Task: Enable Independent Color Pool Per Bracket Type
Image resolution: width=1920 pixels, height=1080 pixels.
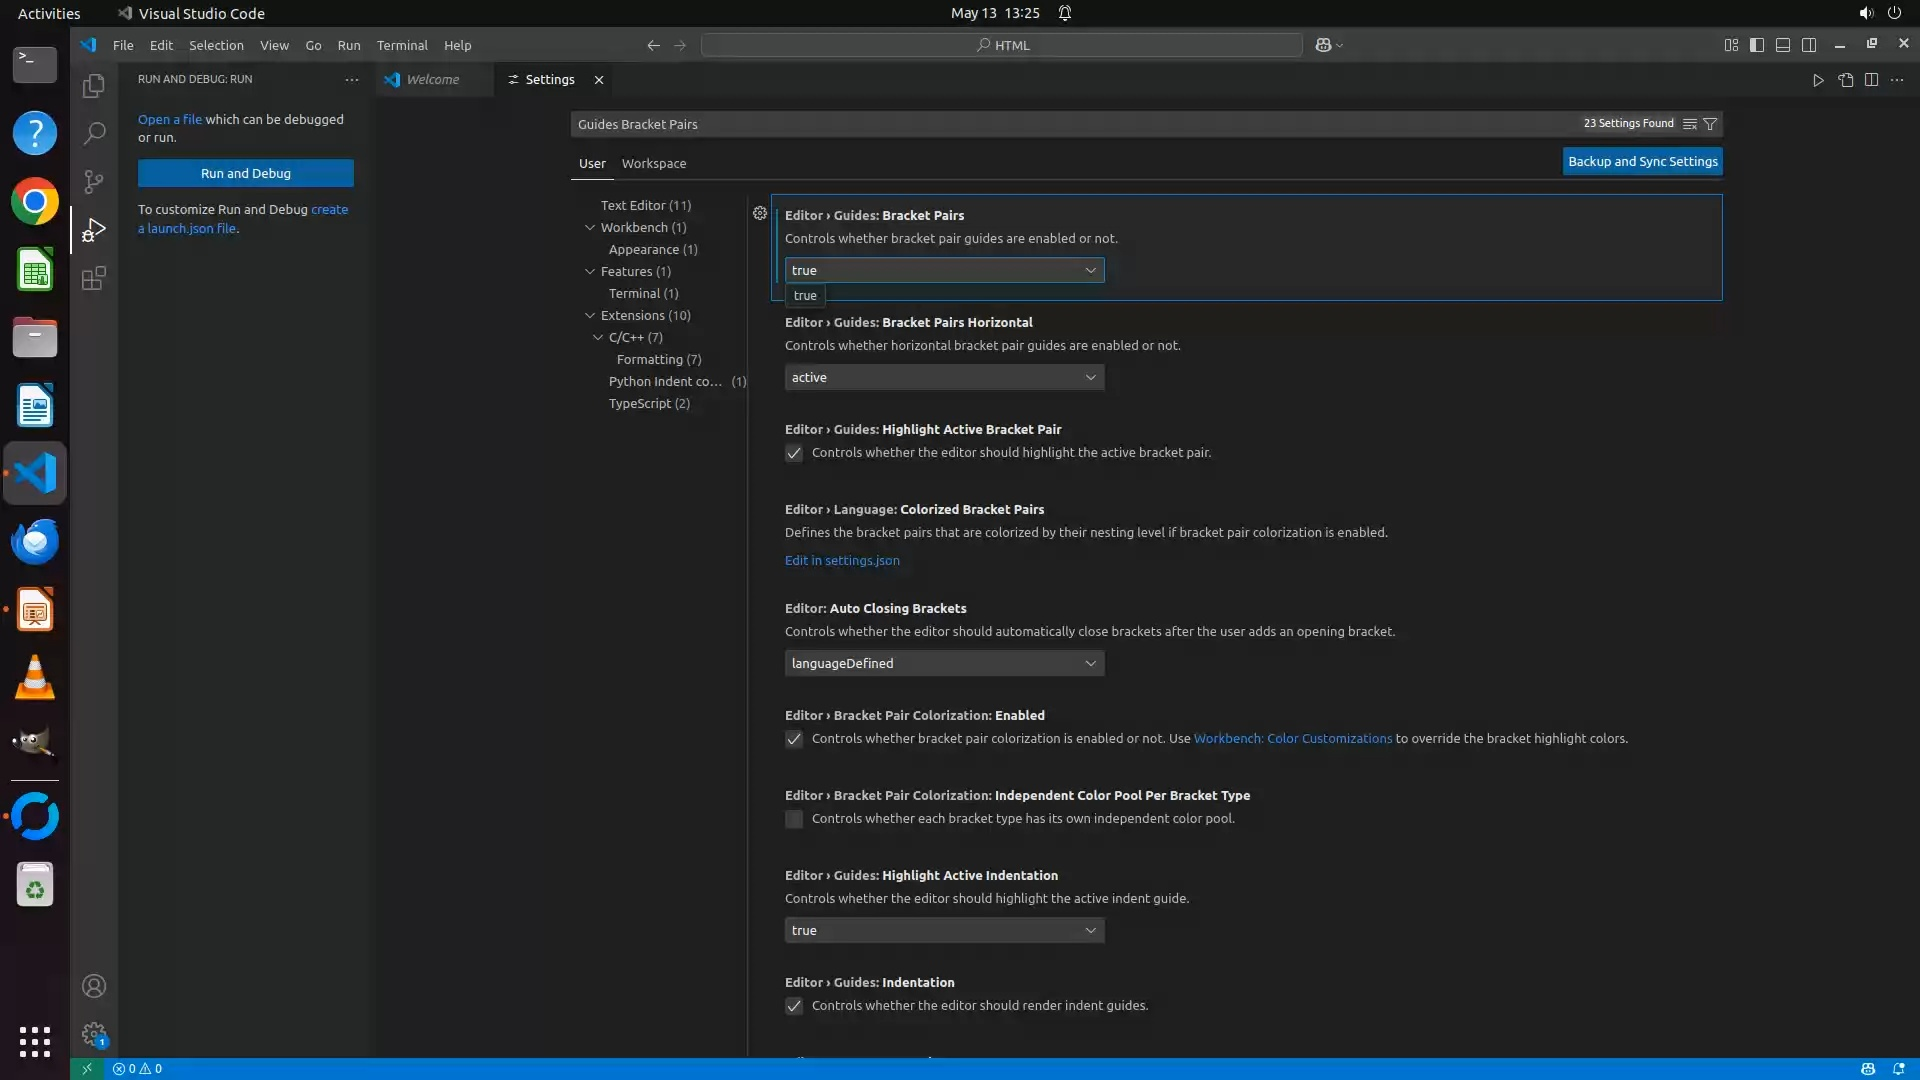Action: 794,820
